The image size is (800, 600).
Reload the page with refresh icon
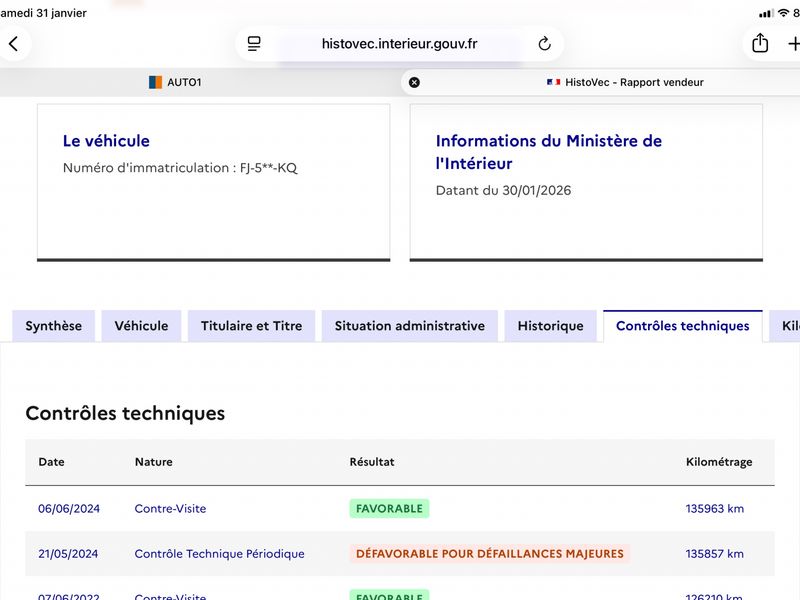tap(544, 44)
